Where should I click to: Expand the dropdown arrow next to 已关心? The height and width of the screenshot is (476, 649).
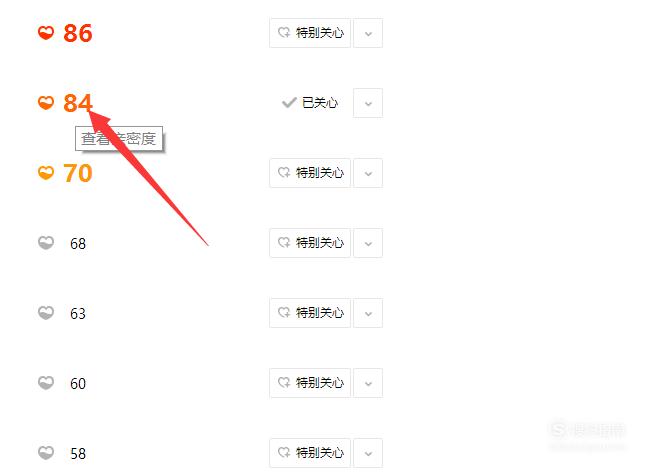click(x=368, y=103)
